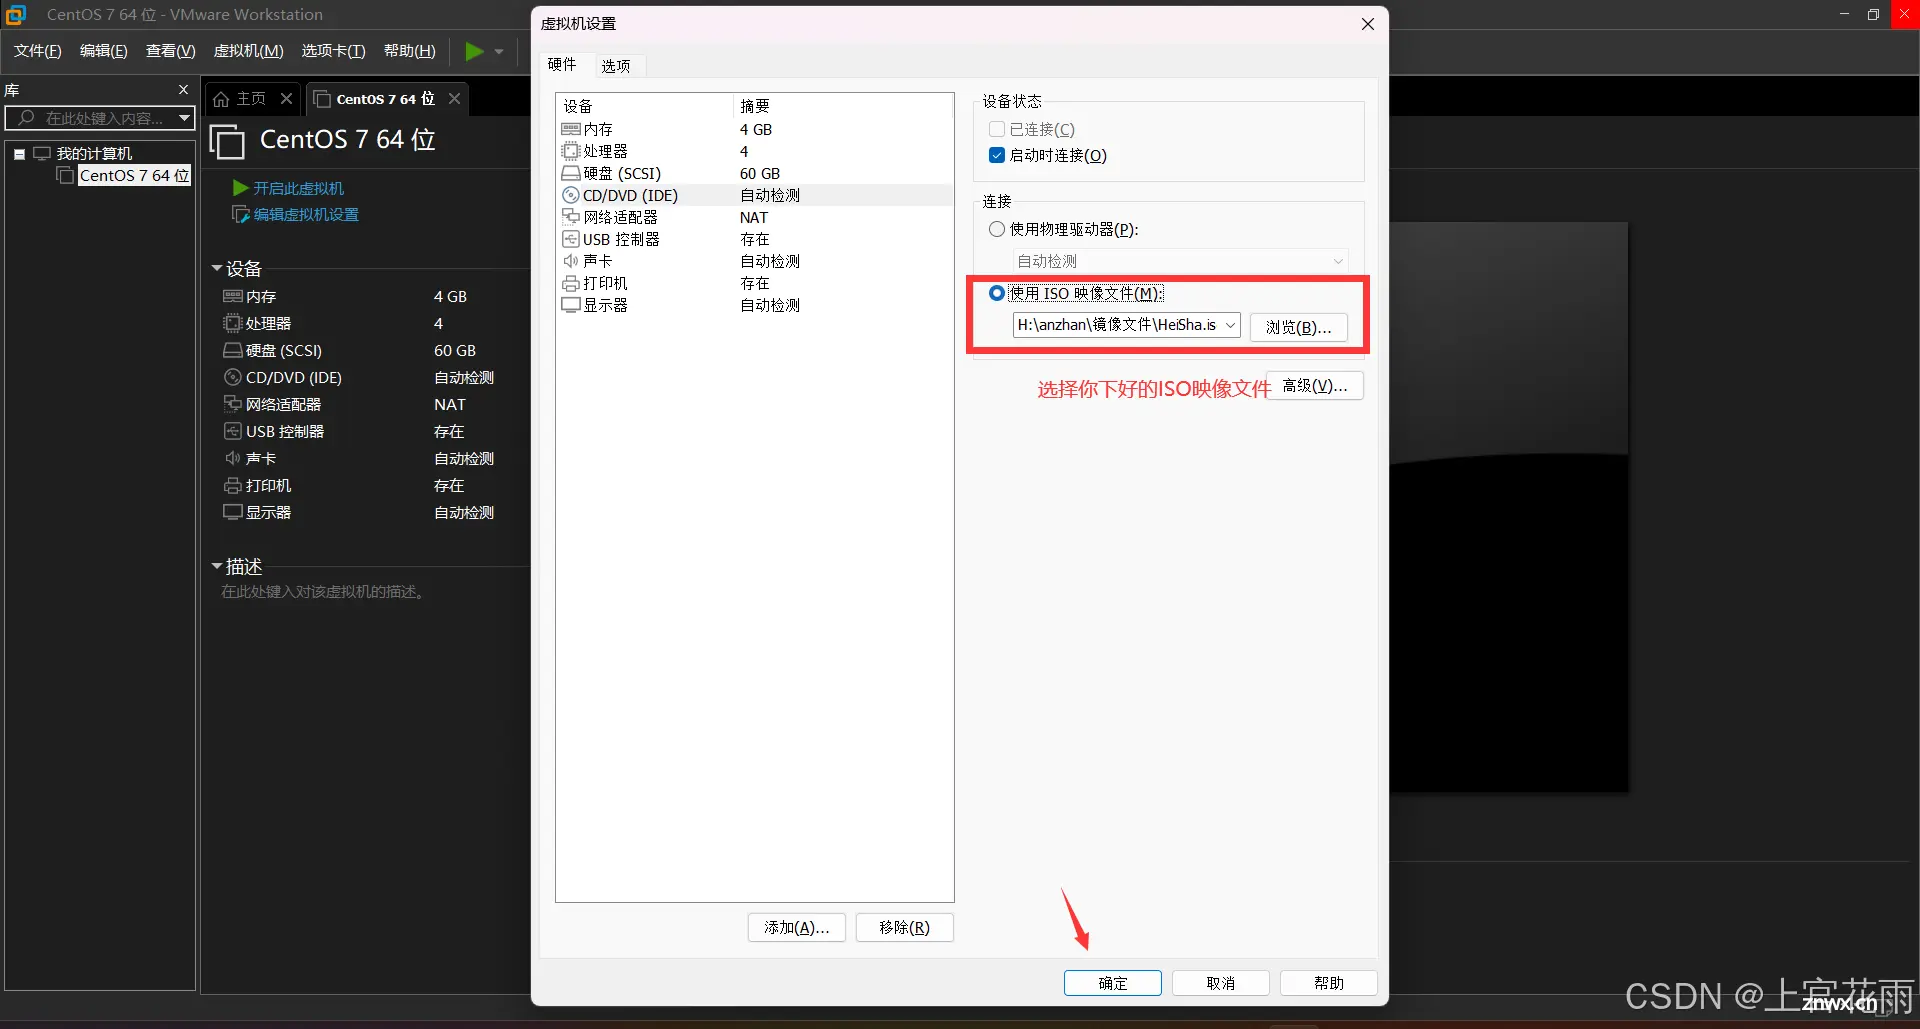
Task: Click the 编辑虚拟机设置 link
Action: pos(306,214)
